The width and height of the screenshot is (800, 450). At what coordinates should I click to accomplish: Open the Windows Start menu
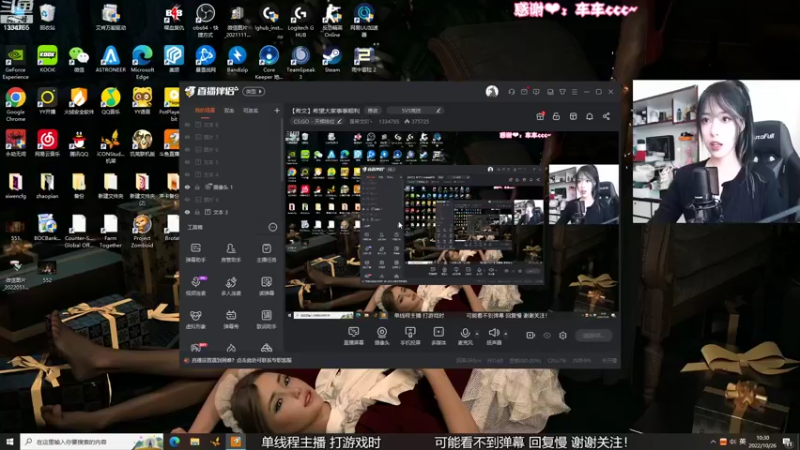(9, 442)
